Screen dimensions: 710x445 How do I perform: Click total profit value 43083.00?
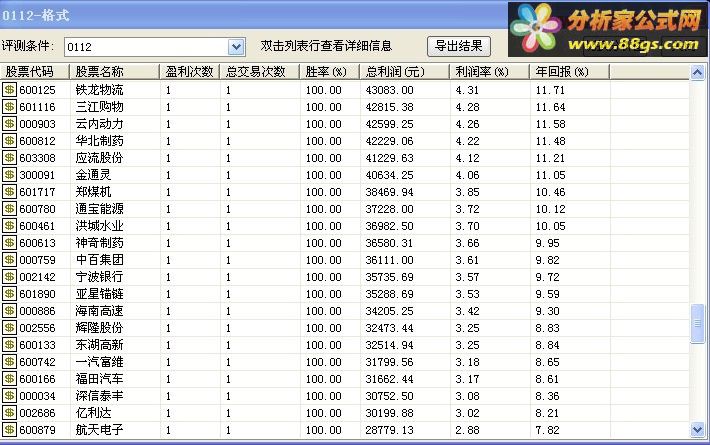389,90
